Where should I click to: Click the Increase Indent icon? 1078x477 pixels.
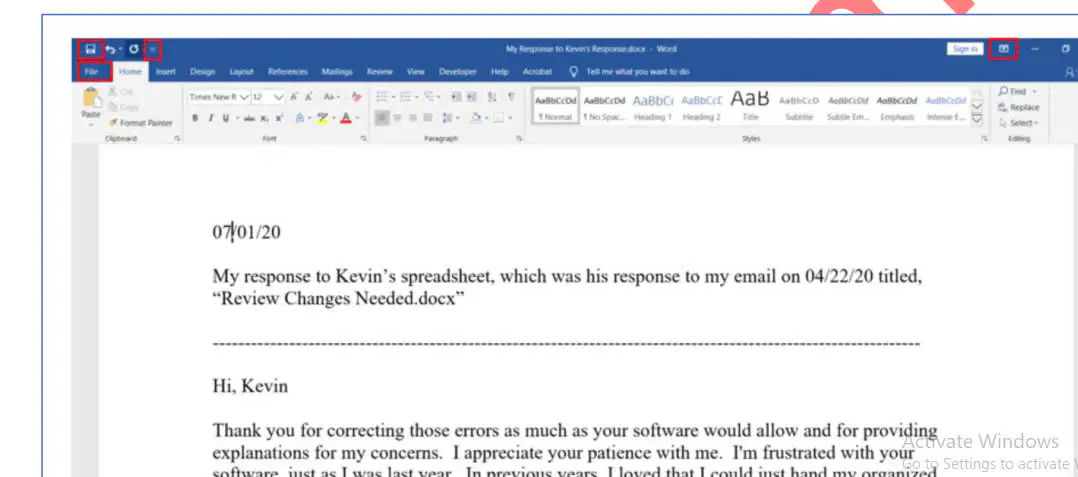pyautogui.click(x=472, y=98)
